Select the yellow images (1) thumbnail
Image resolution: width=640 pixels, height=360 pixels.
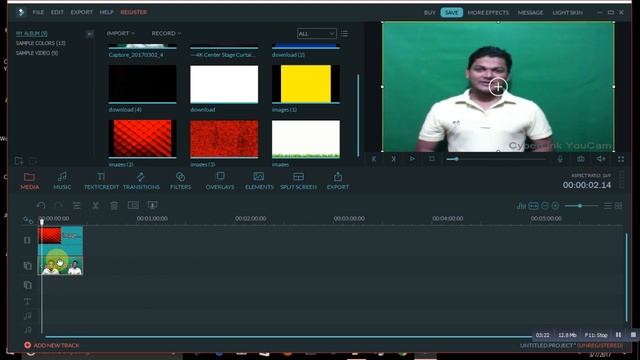(306, 84)
